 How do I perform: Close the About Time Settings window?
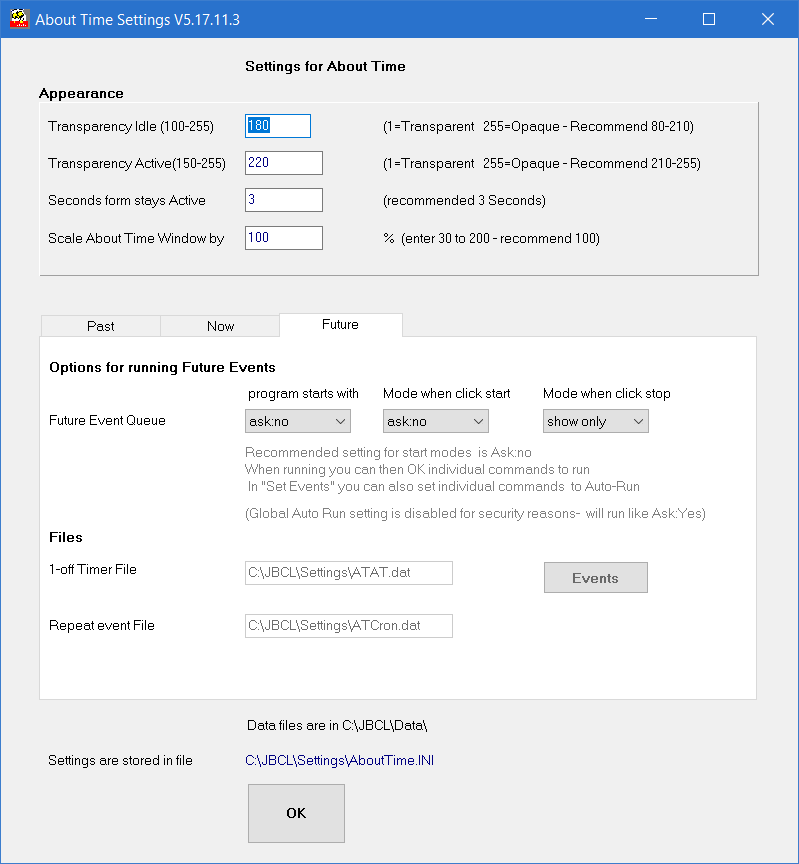767,19
